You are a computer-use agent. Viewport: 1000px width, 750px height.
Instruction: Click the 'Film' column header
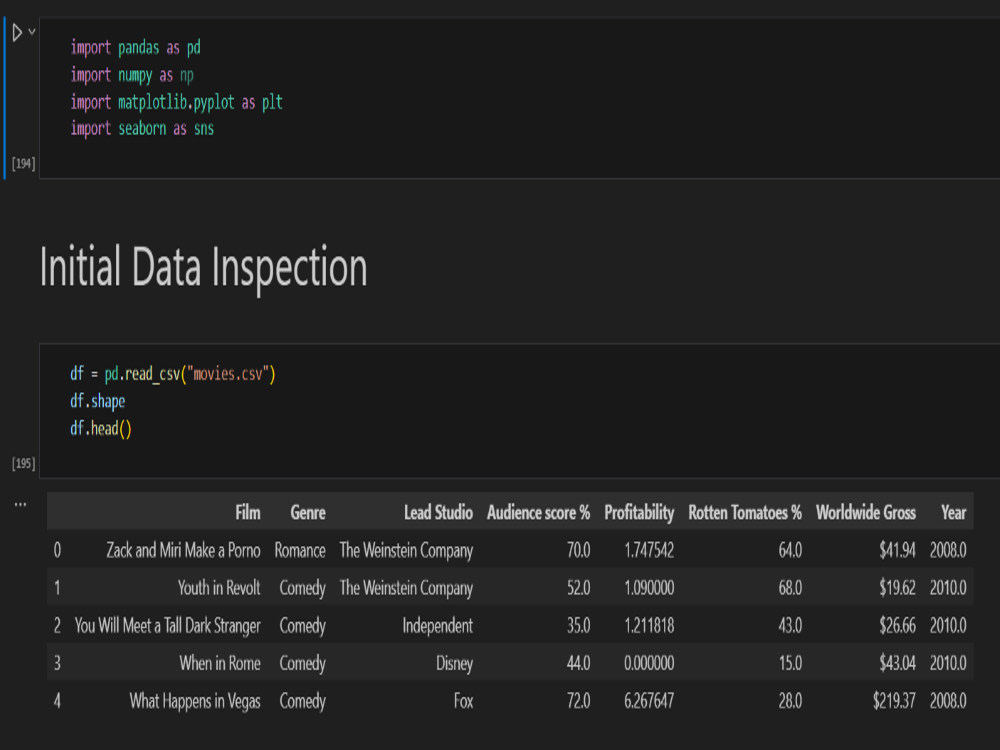coord(247,512)
